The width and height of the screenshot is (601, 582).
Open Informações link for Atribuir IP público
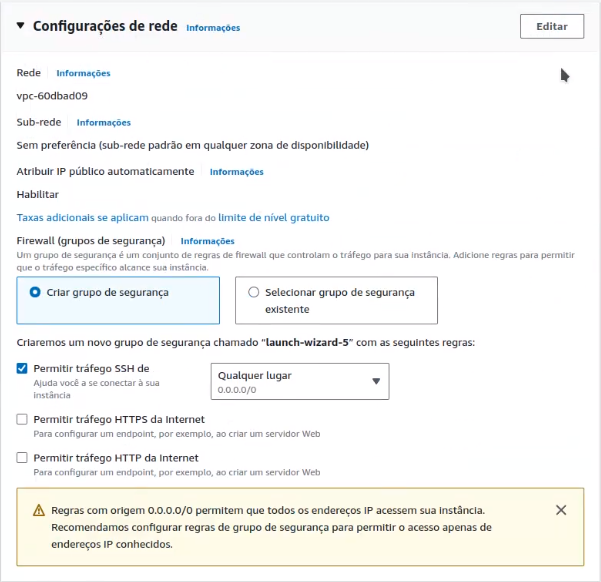coord(236,172)
